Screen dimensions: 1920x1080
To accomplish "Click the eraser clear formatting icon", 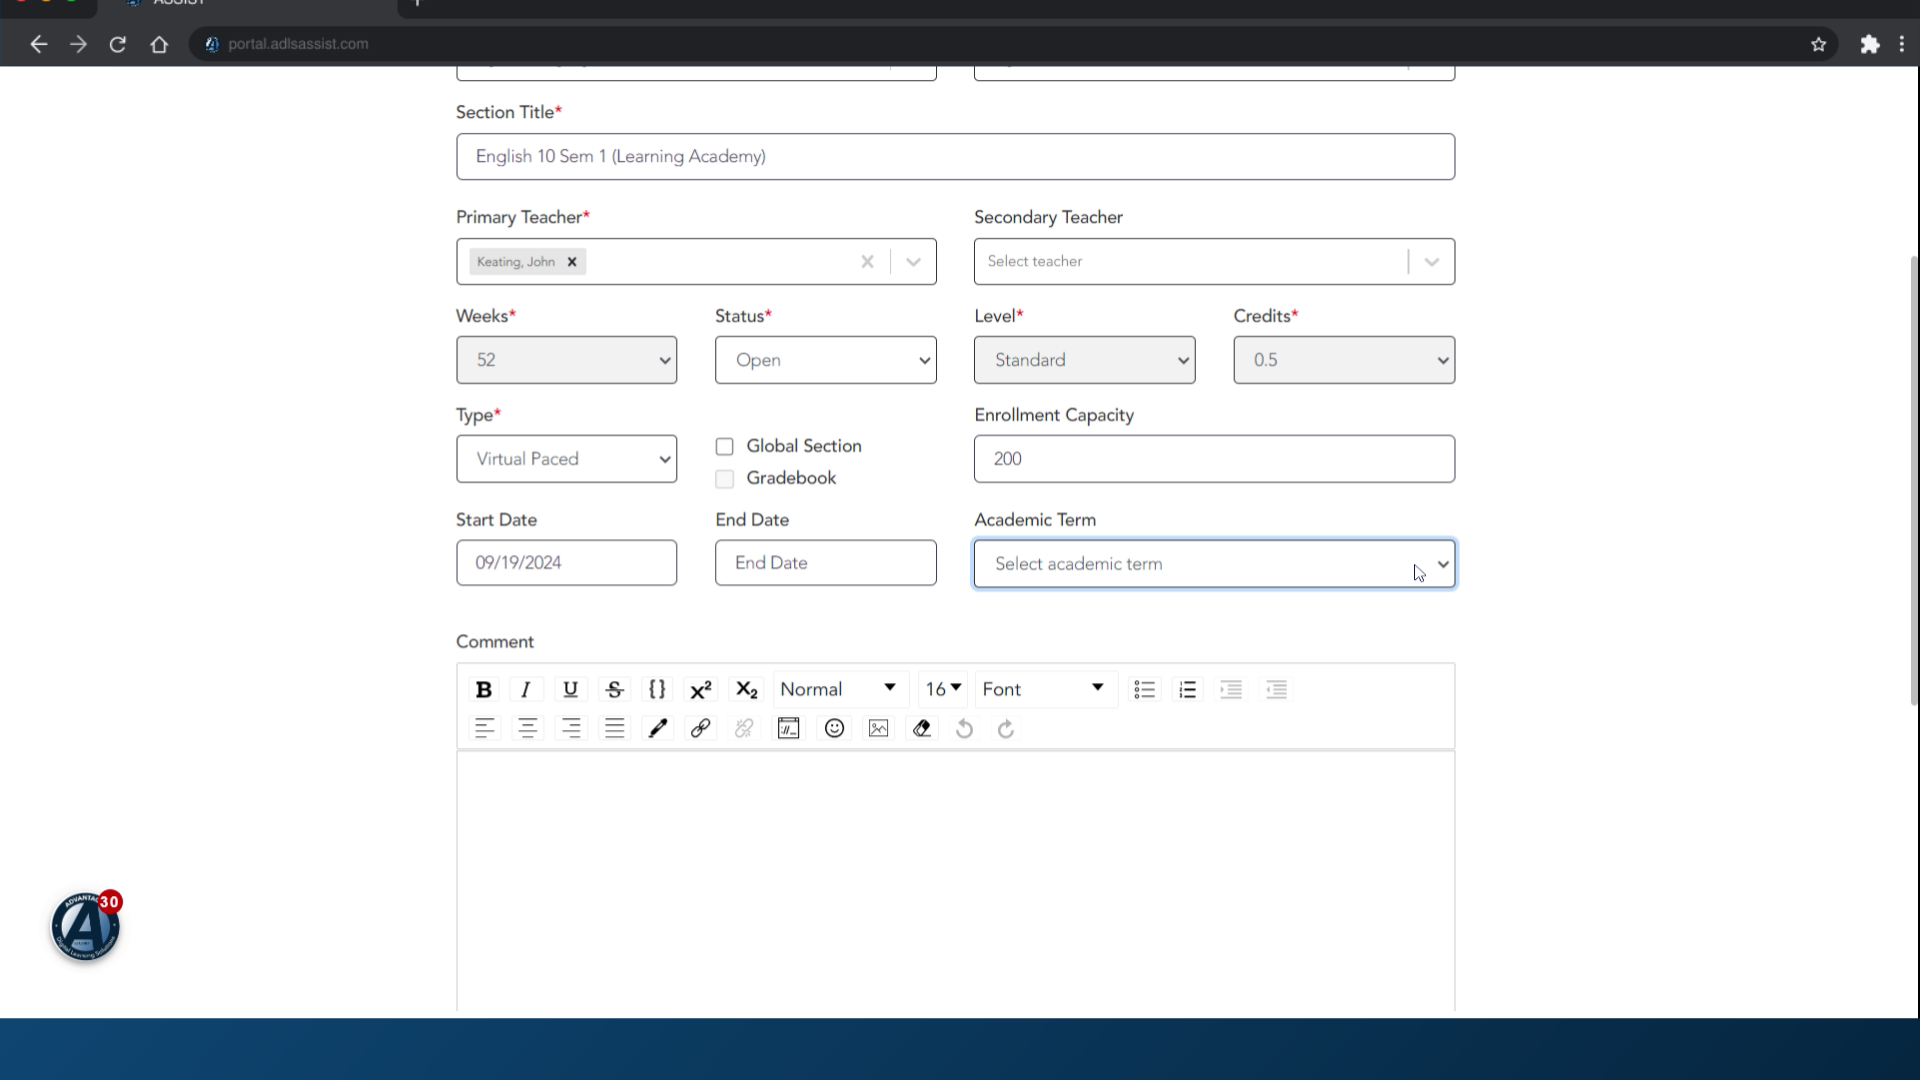I will coord(922,728).
